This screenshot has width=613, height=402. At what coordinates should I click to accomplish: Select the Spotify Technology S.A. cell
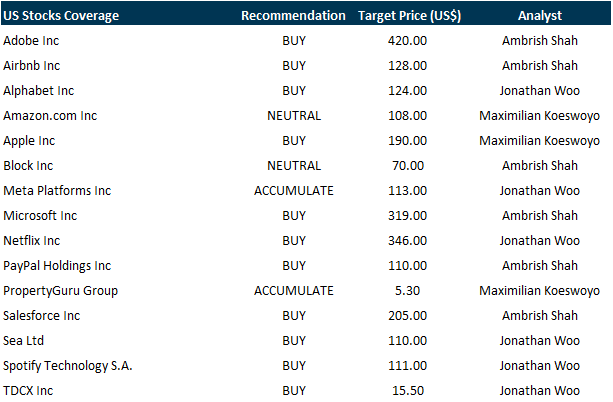click(68, 366)
